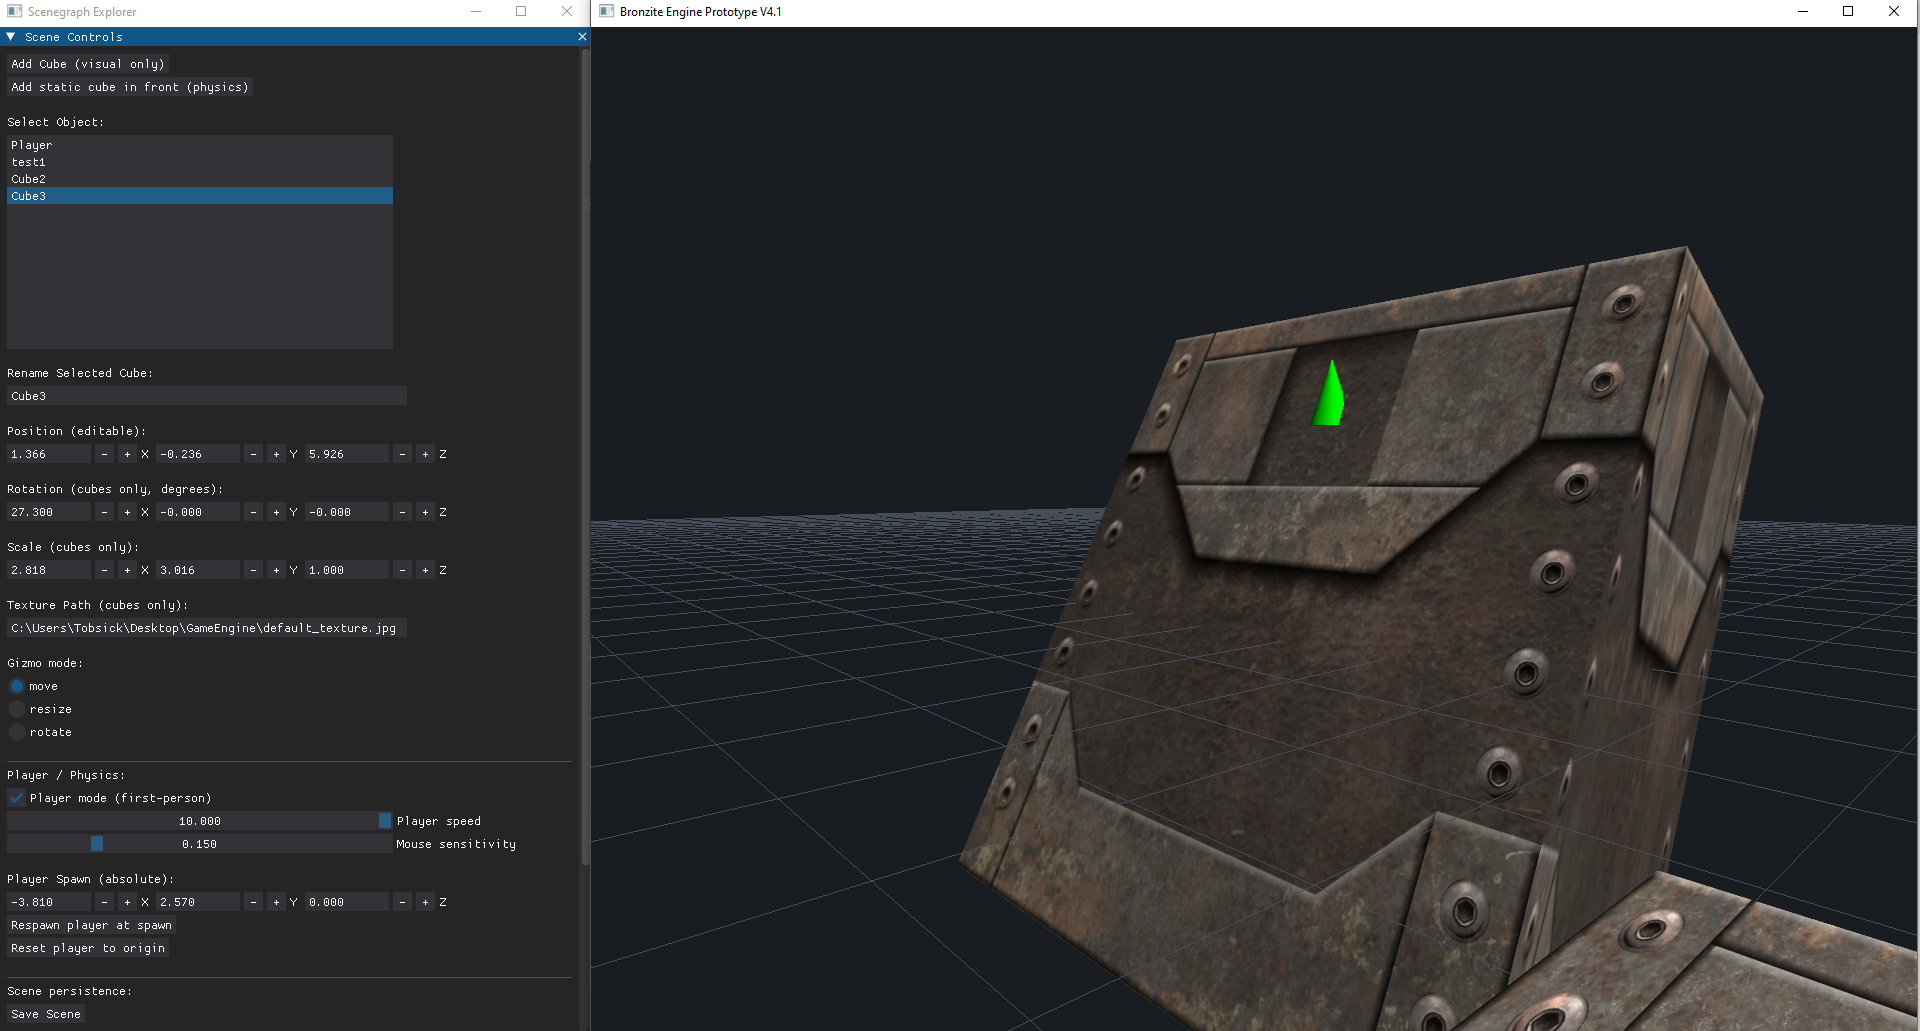Decrease Player Spawn Z with minus button
Image resolution: width=1920 pixels, height=1031 pixels.
(402, 902)
